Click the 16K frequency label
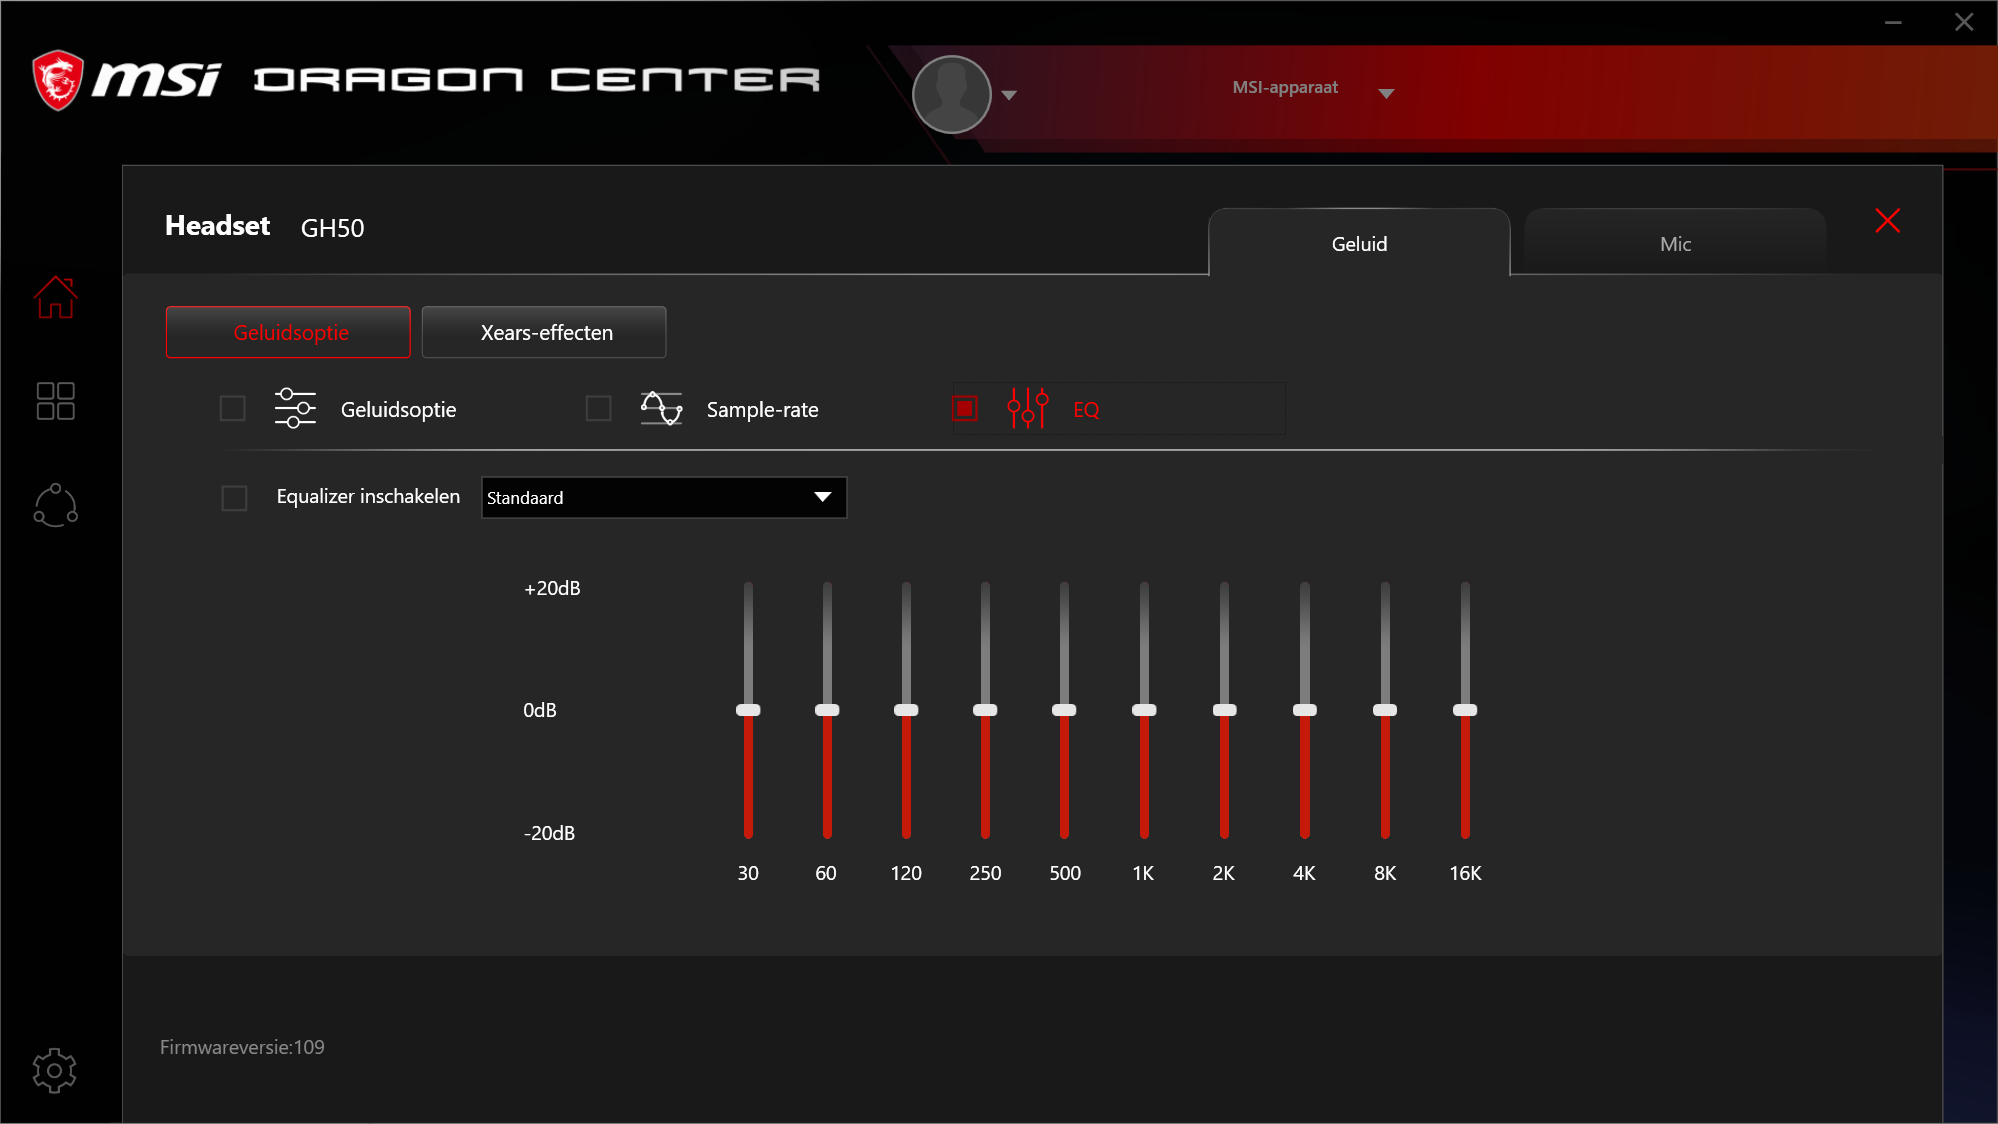Image resolution: width=1998 pixels, height=1124 pixels. [x=1465, y=873]
